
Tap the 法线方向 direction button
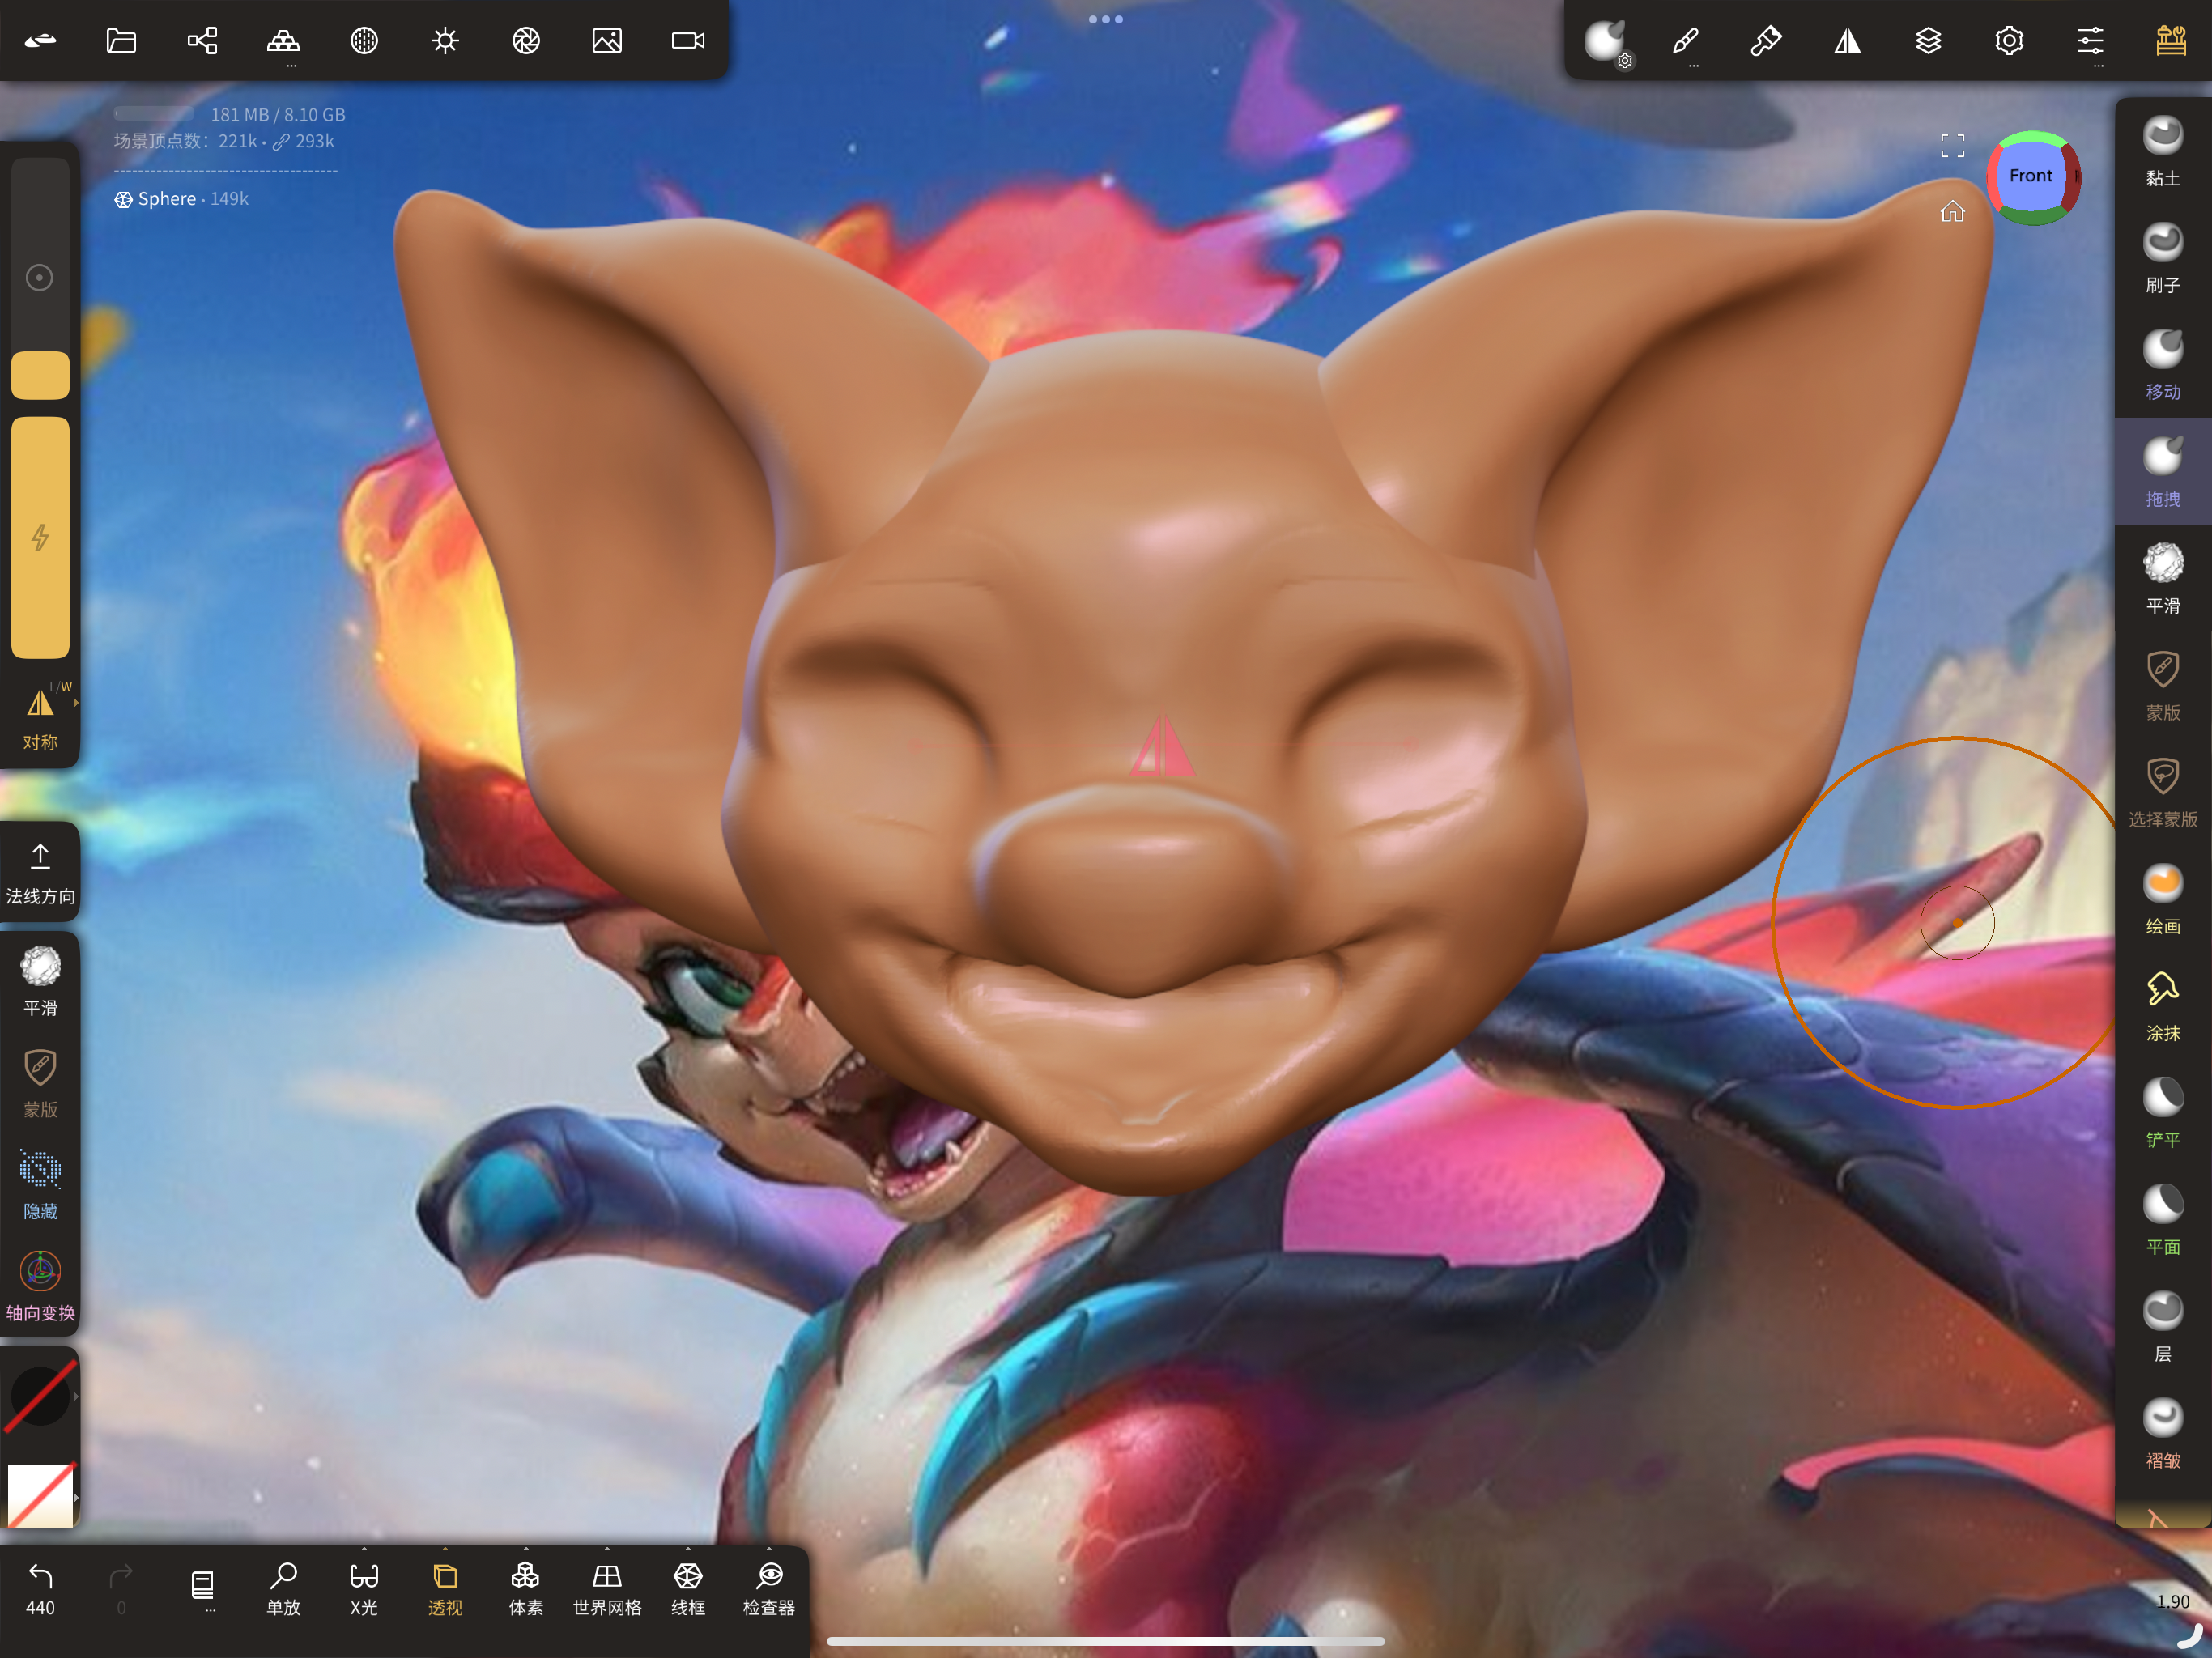40,873
